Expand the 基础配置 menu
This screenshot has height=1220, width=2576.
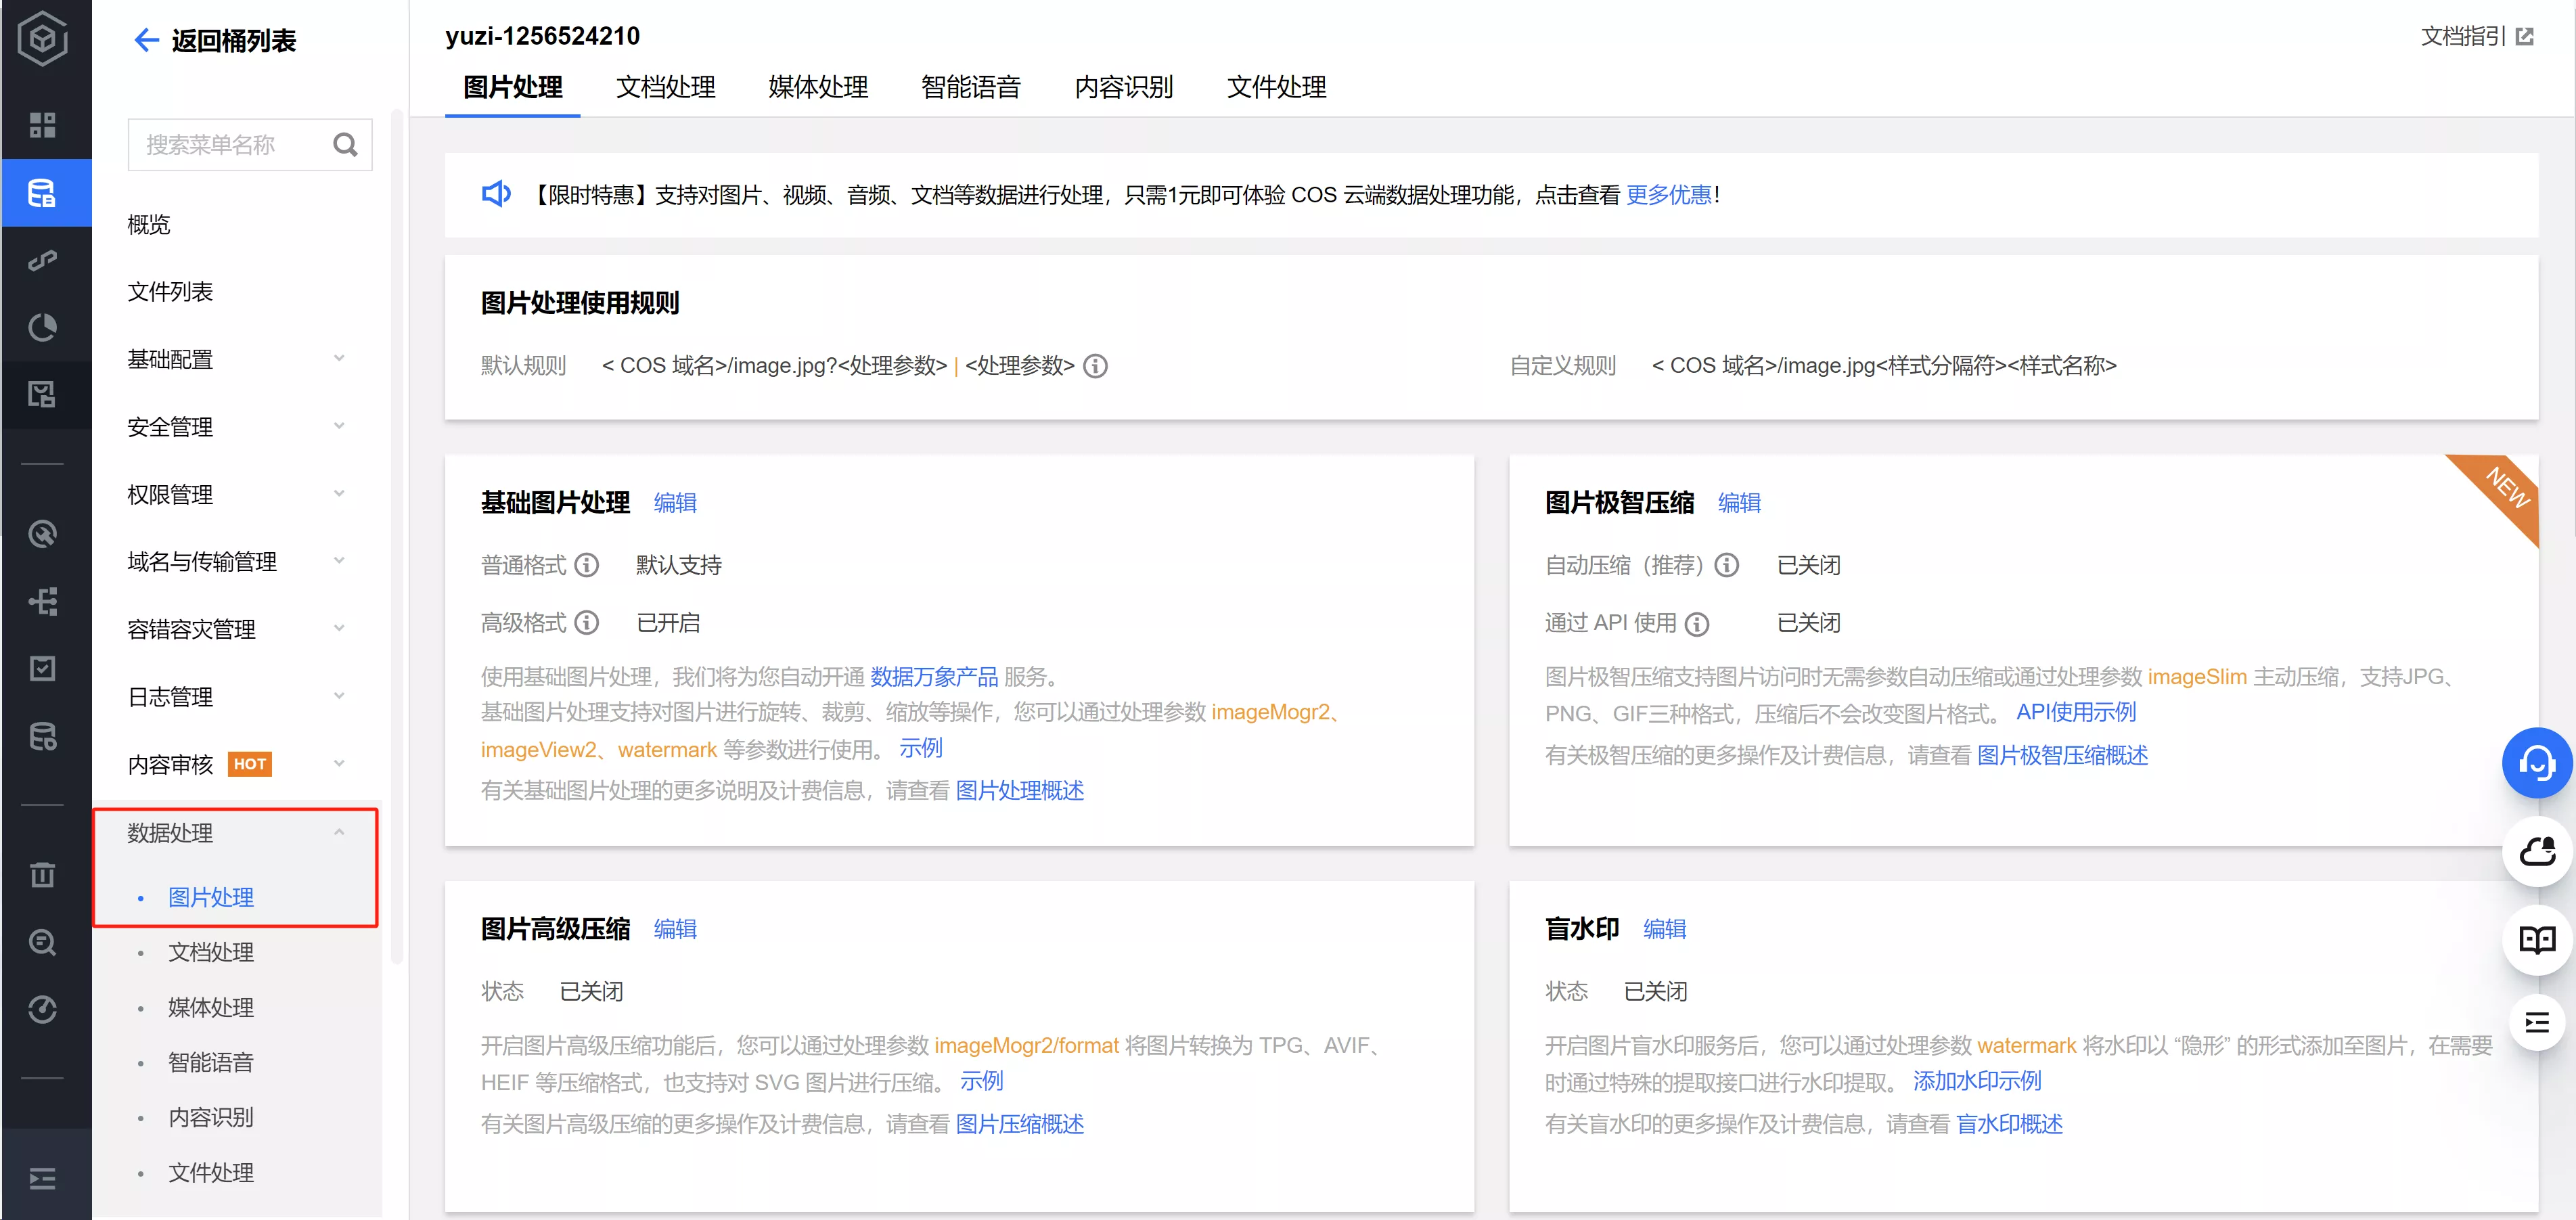point(236,359)
